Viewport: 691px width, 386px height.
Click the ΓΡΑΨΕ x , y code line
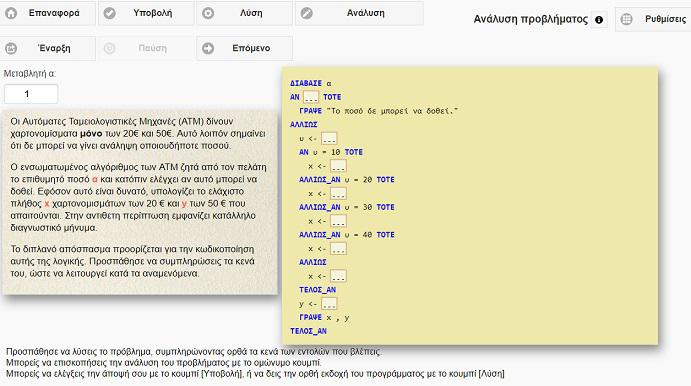(x=324, y=317)
